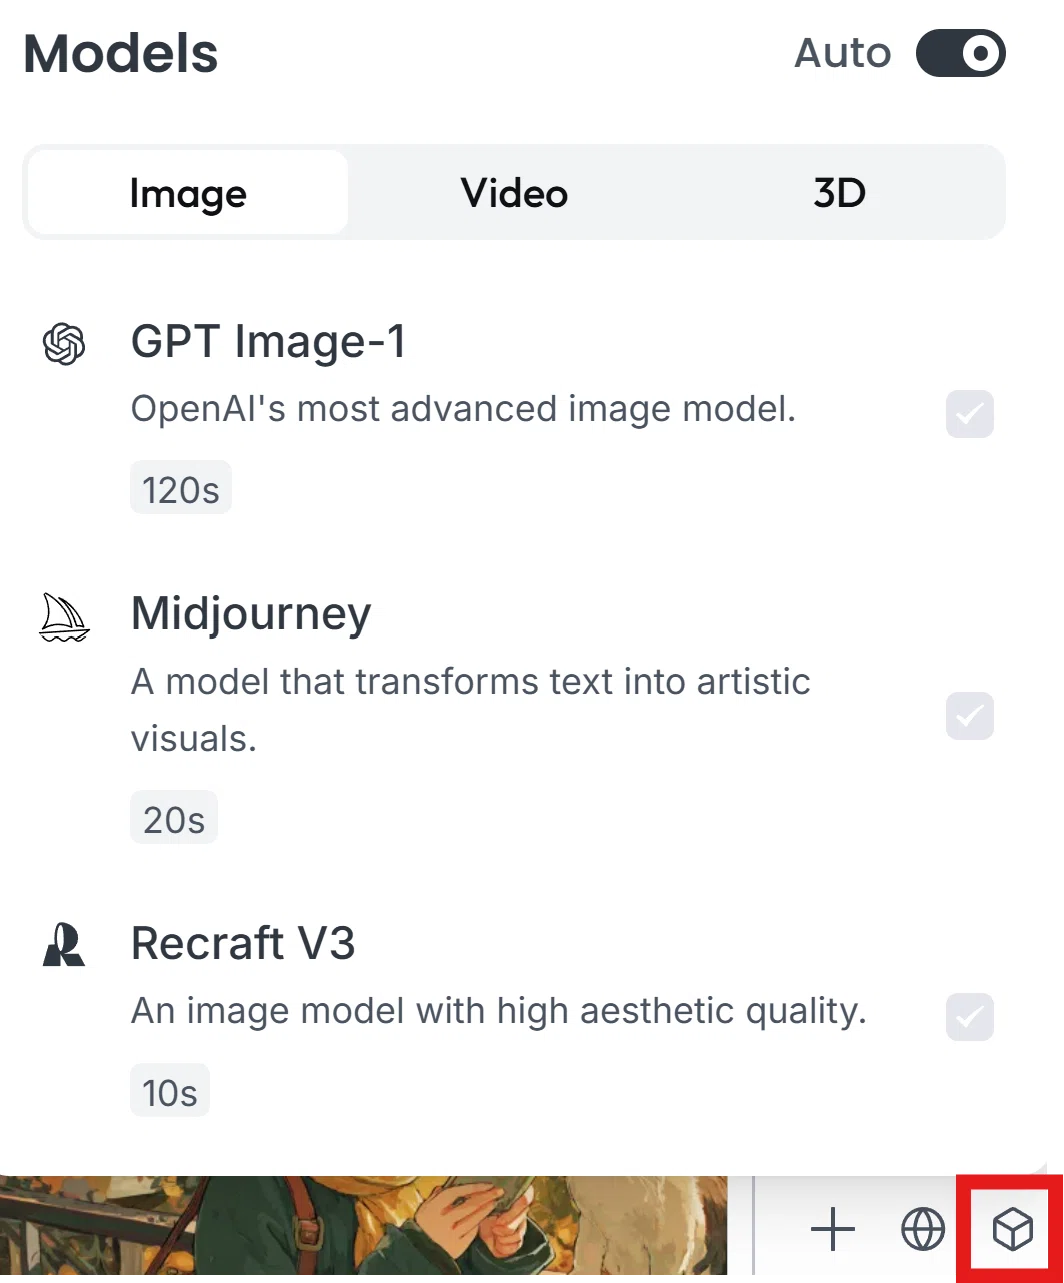Select the Recraft V3 model title

(243, 943)
